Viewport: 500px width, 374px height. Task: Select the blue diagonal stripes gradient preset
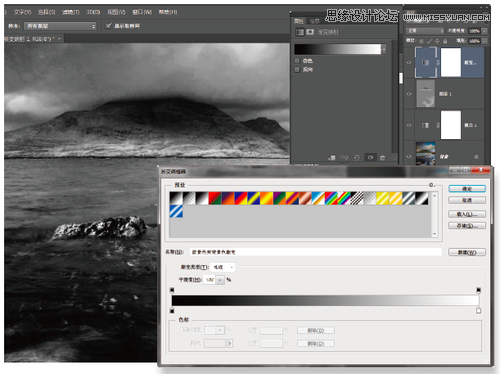point(176,211)
